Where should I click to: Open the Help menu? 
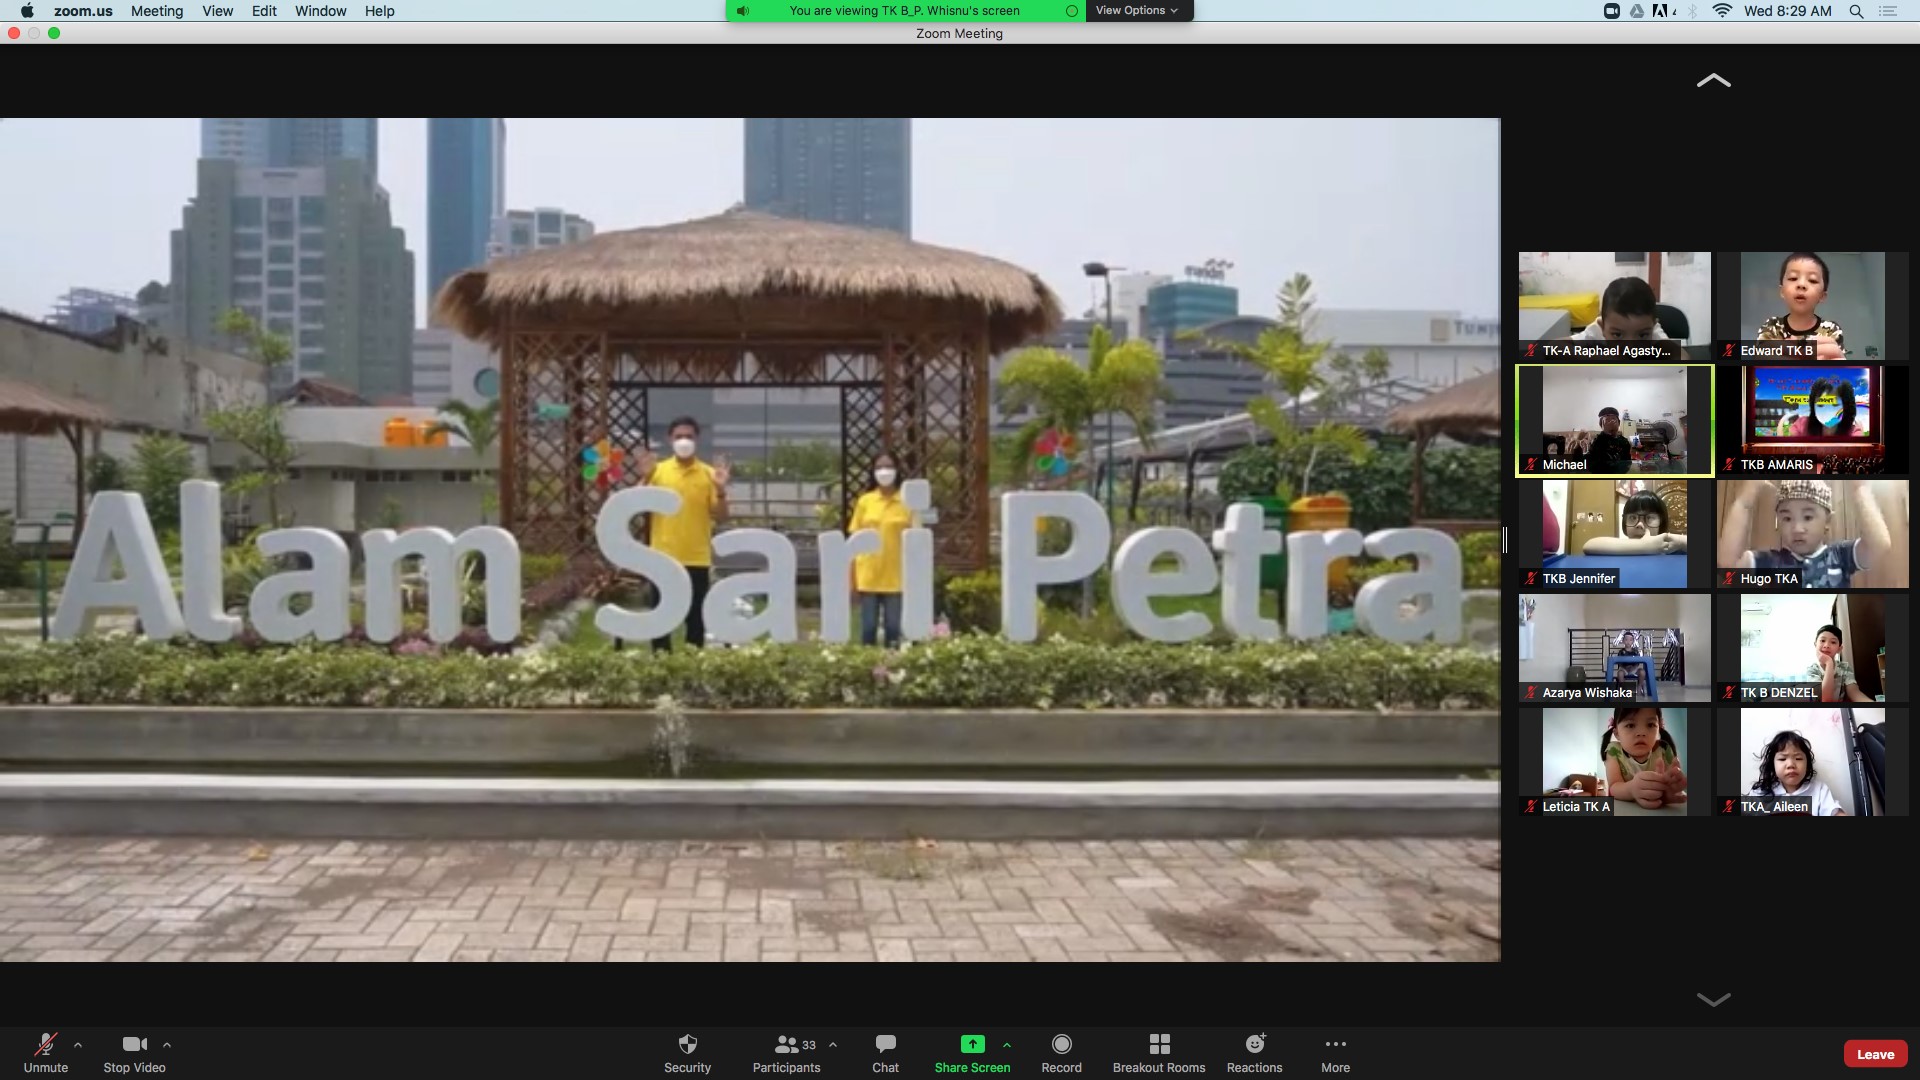click(x=379, y=11)
